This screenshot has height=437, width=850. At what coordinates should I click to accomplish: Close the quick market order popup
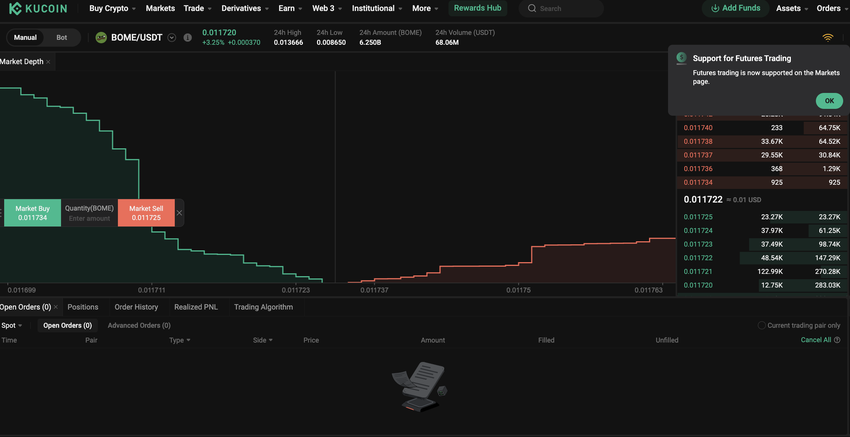[x=179, y=213]
